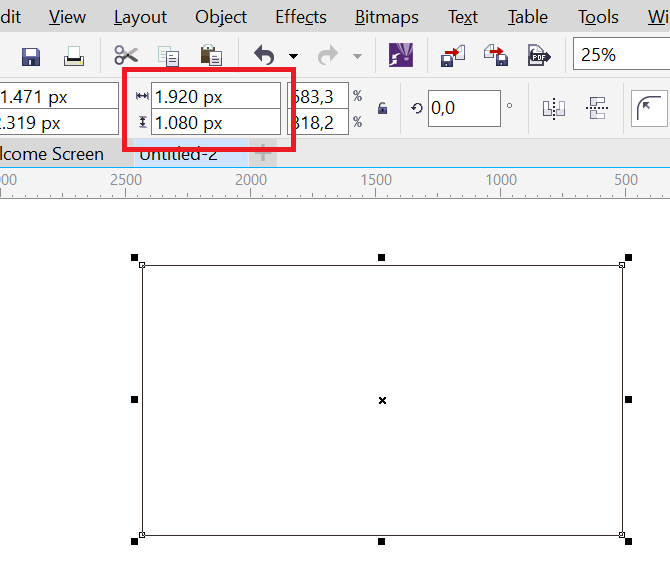Open the View menu
The image size is (670, 588).
(x=67, y=17)
